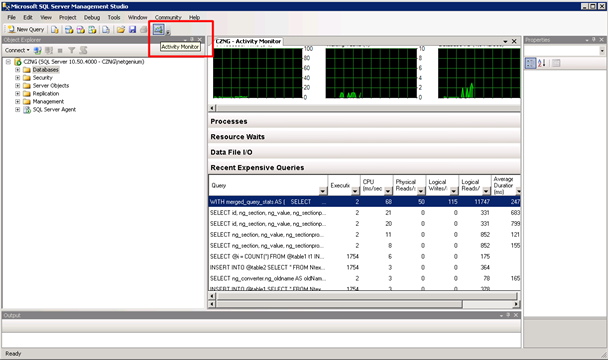608x360 pixels.
Task: Click the Analysis Services MDX Query icon
Action: (69, 29)
